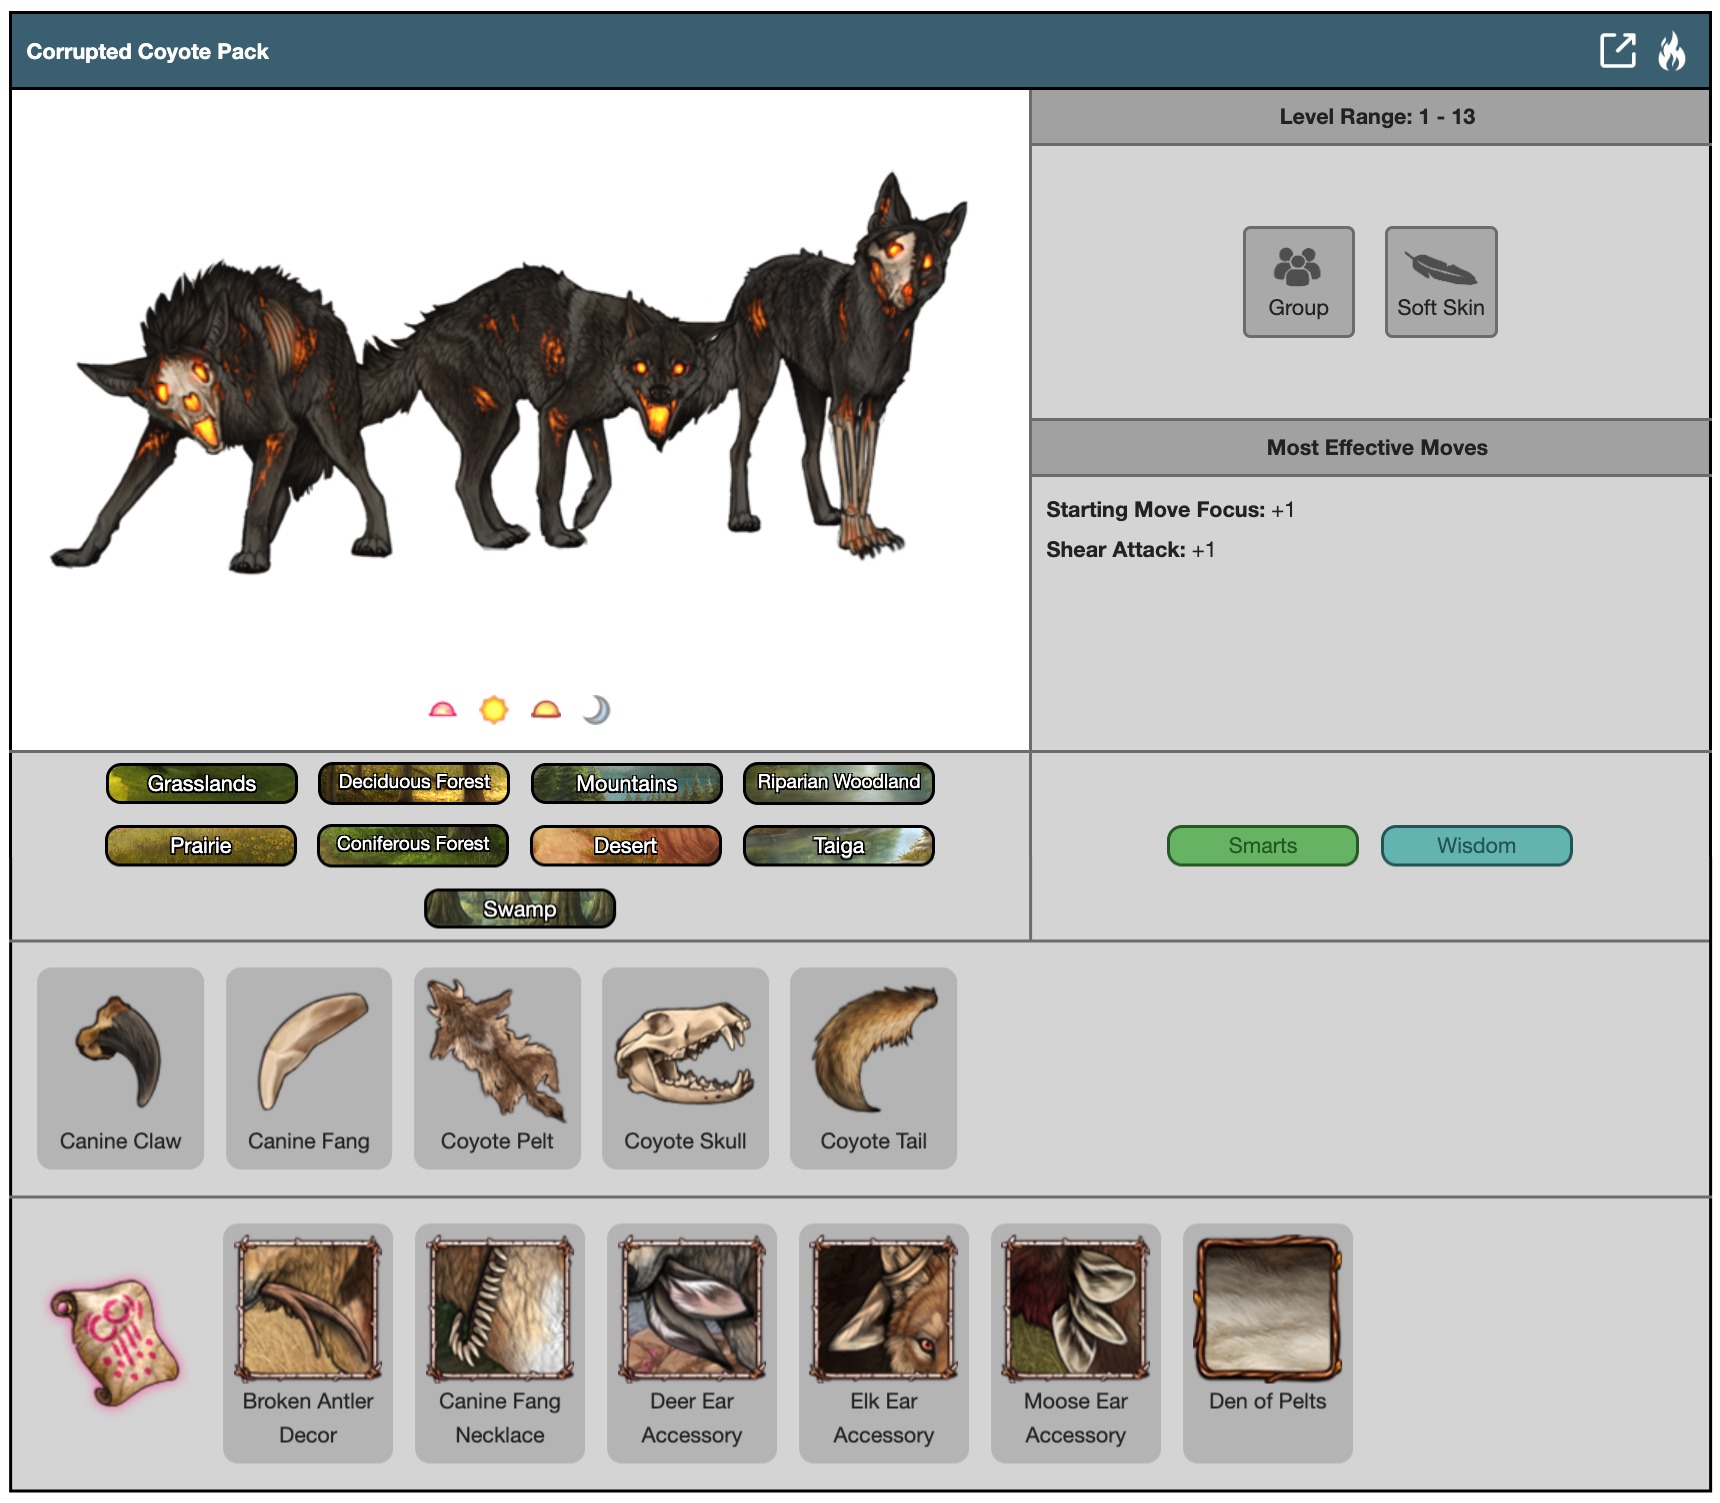Select the Riparian Woodland biome tag

(x=838, y=783)
